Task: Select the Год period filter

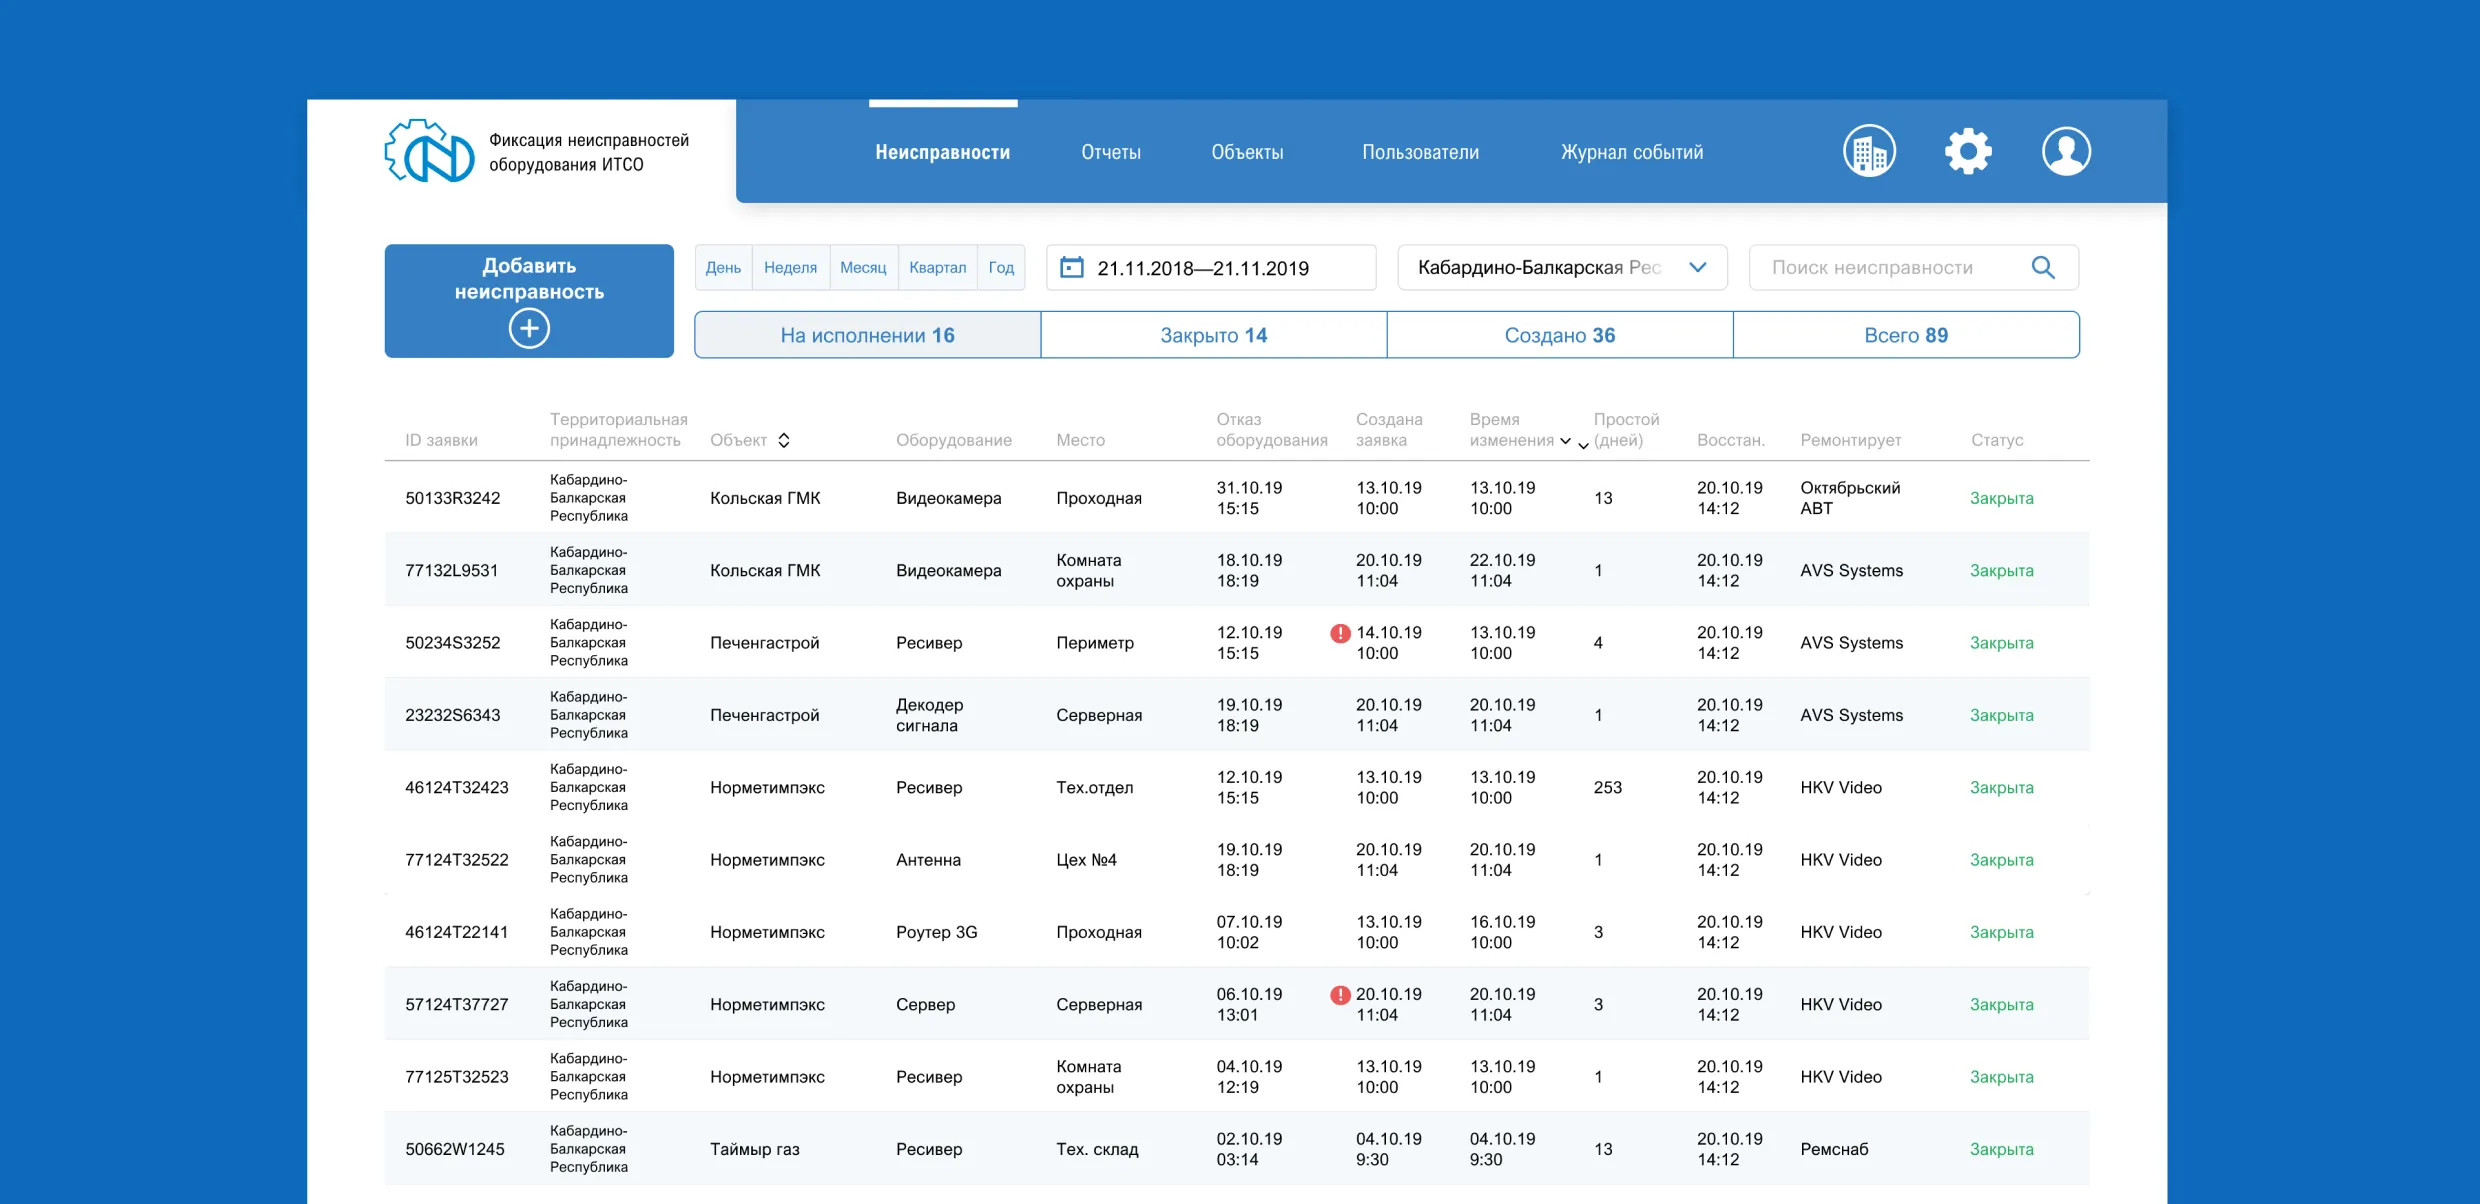Action: pos(1001,268)
